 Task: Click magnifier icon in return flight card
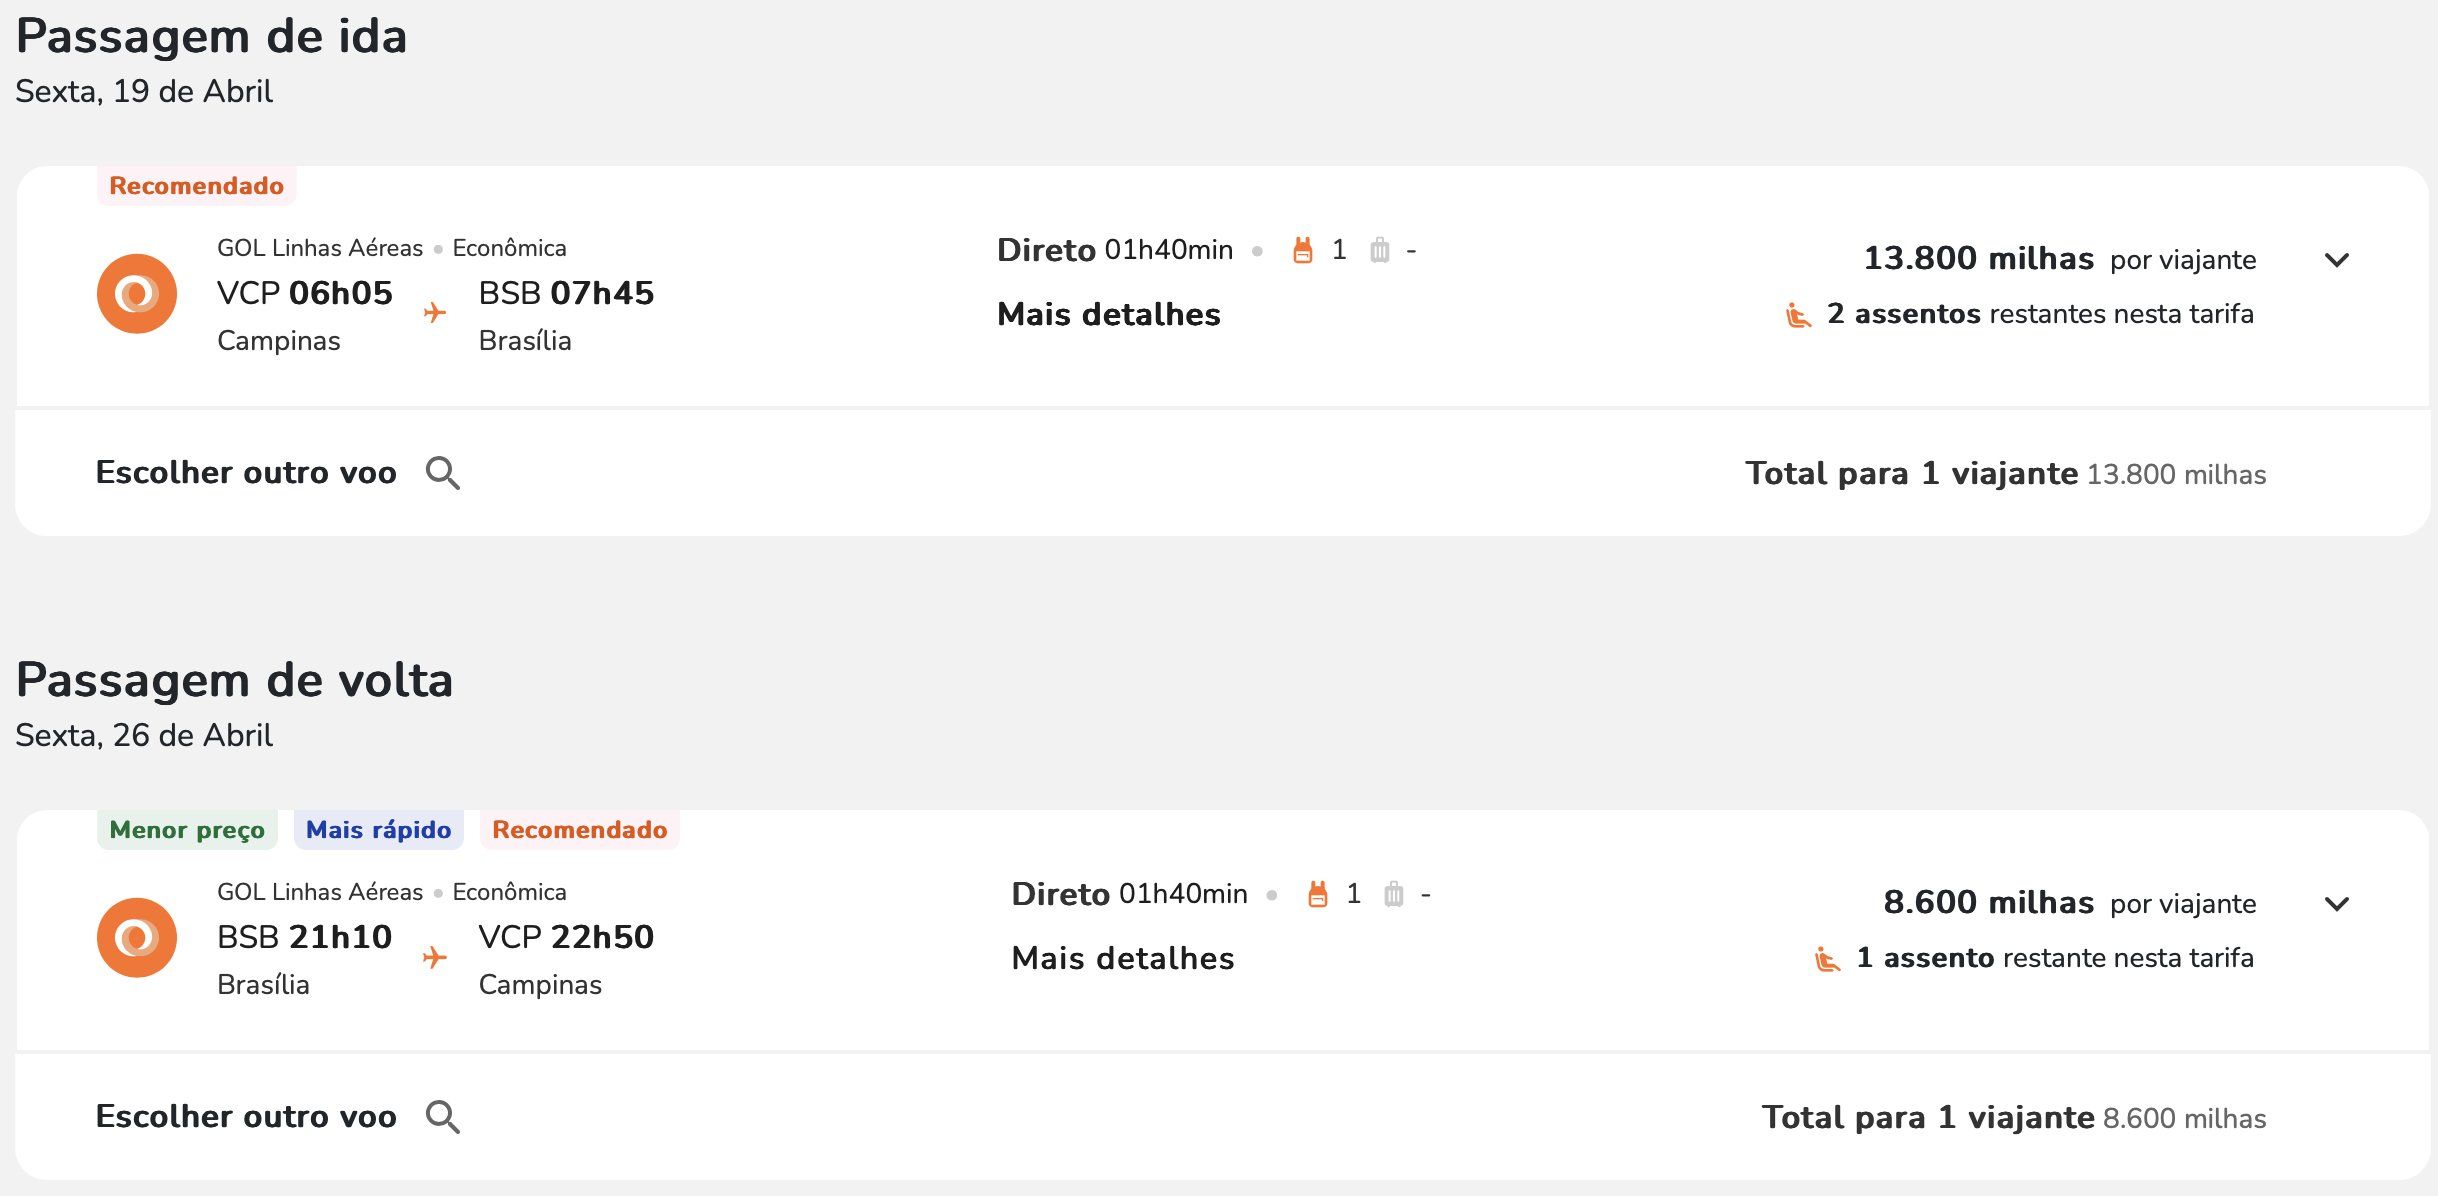click(x=443, y=1117)
